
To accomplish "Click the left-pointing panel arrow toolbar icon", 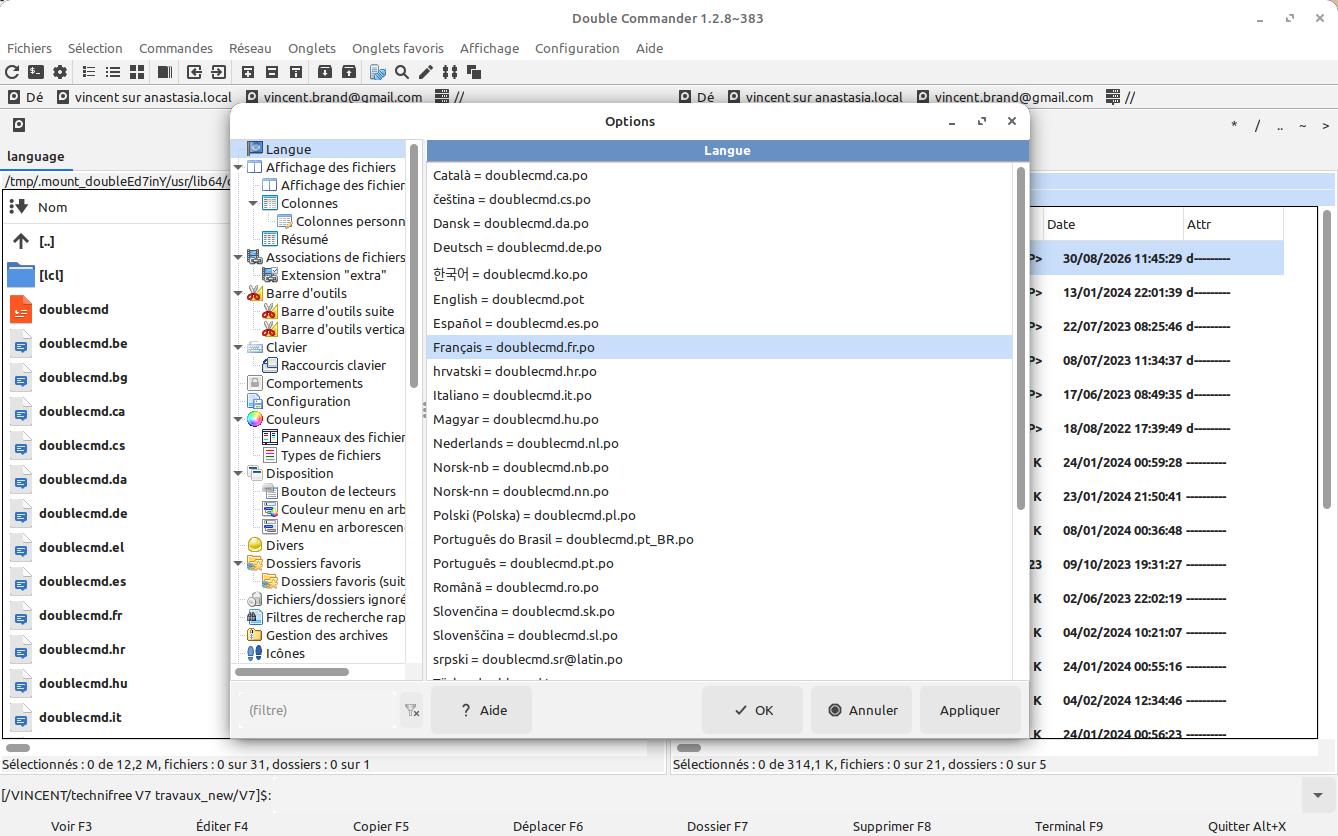I will pos(194,72).
